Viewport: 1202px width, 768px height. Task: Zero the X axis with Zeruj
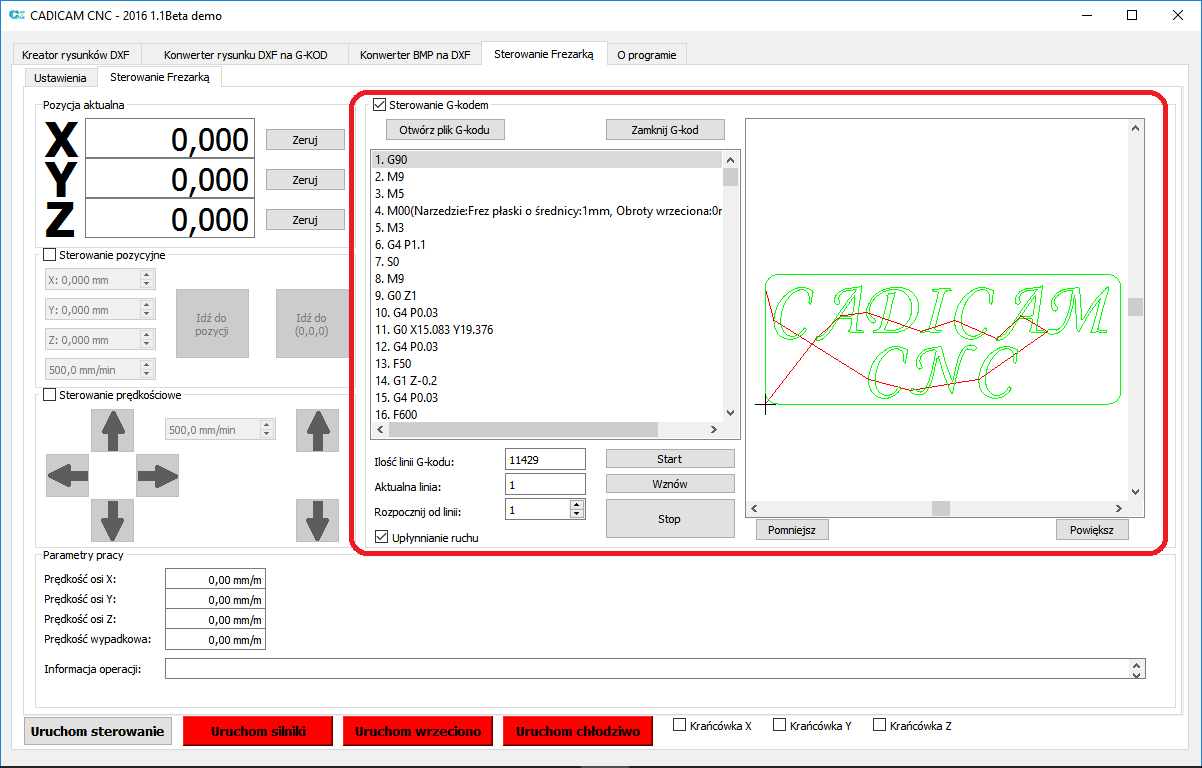tap(305, 140)
